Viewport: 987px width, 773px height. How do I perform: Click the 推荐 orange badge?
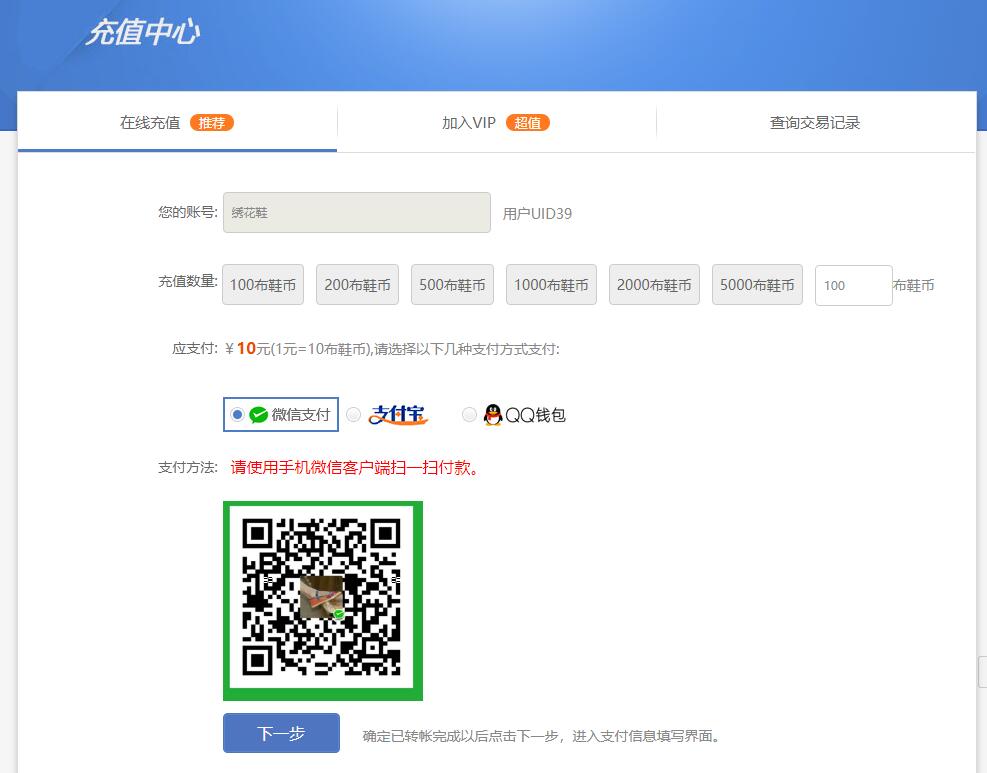(212, 123)
